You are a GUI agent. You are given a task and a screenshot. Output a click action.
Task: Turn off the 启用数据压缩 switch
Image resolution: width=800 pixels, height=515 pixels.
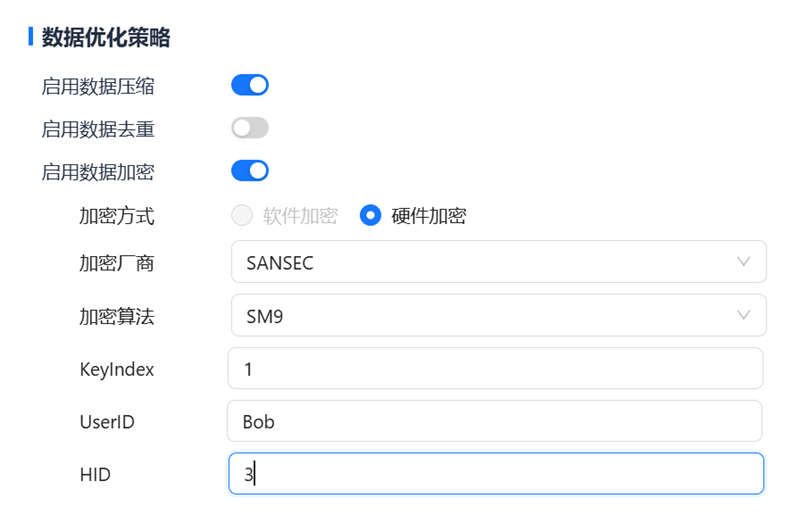250,85
